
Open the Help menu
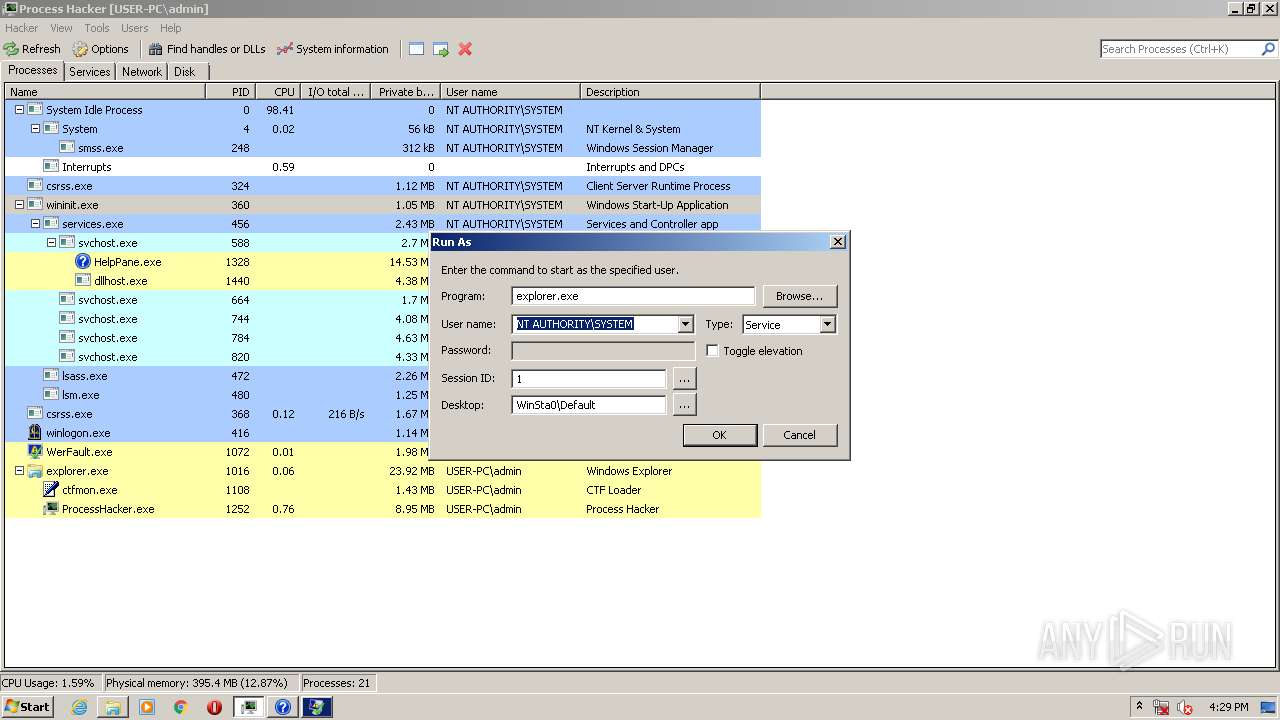click(x=171, y=28)
